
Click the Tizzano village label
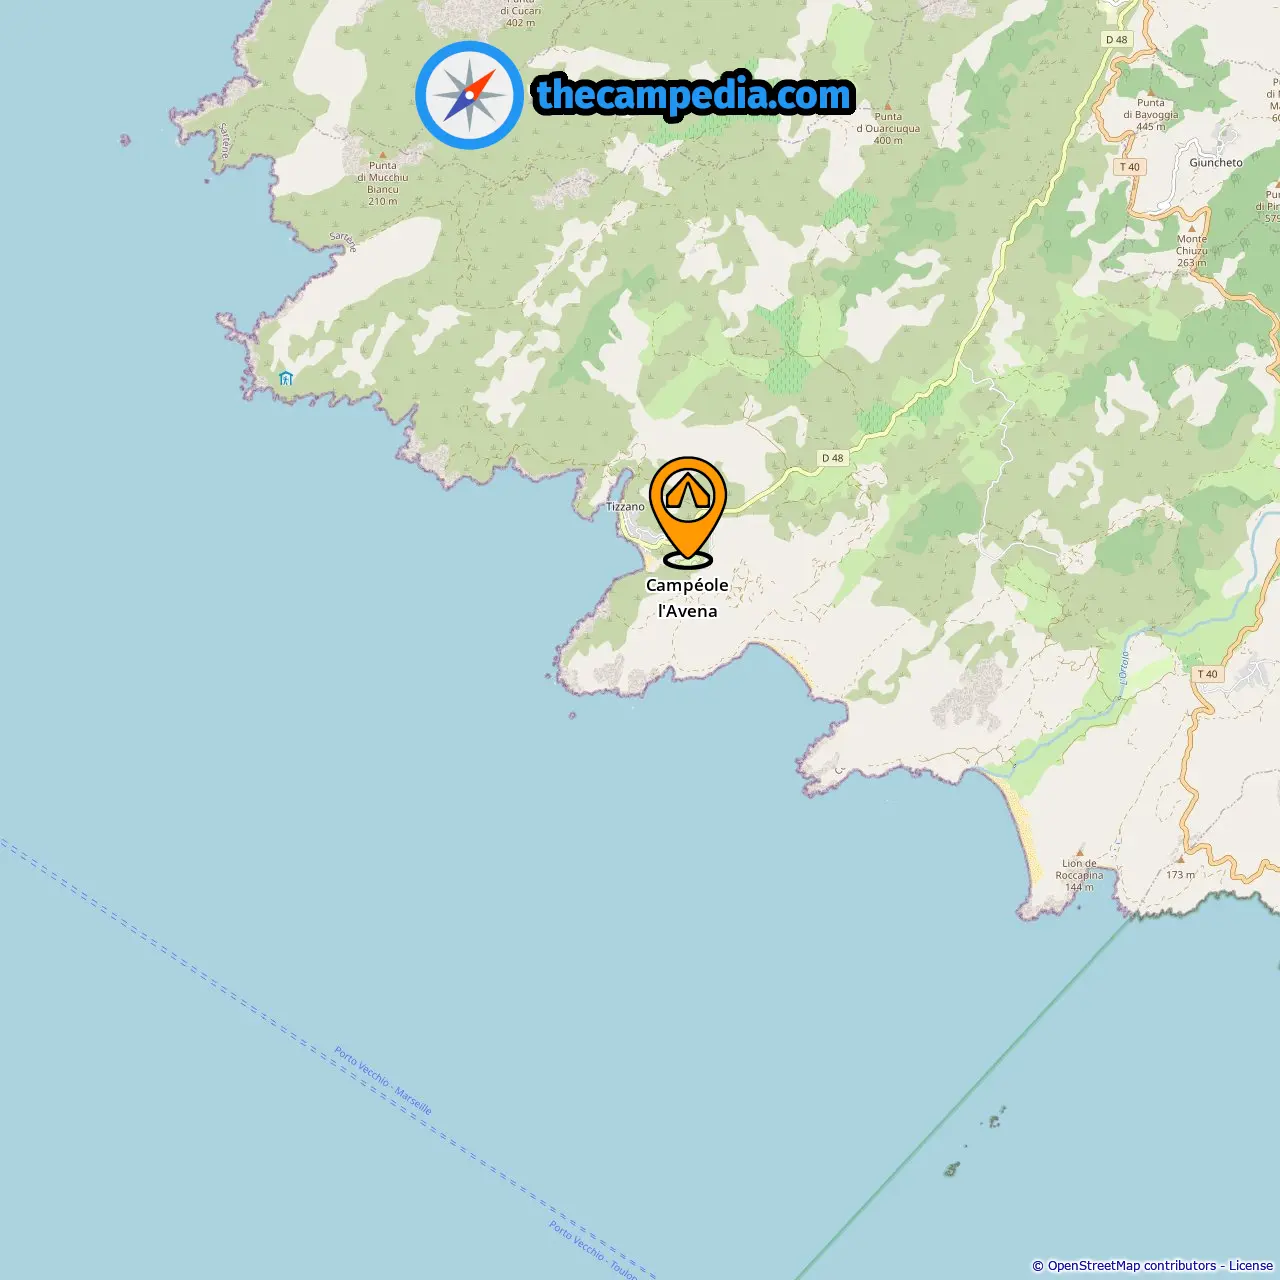[625, 507]
